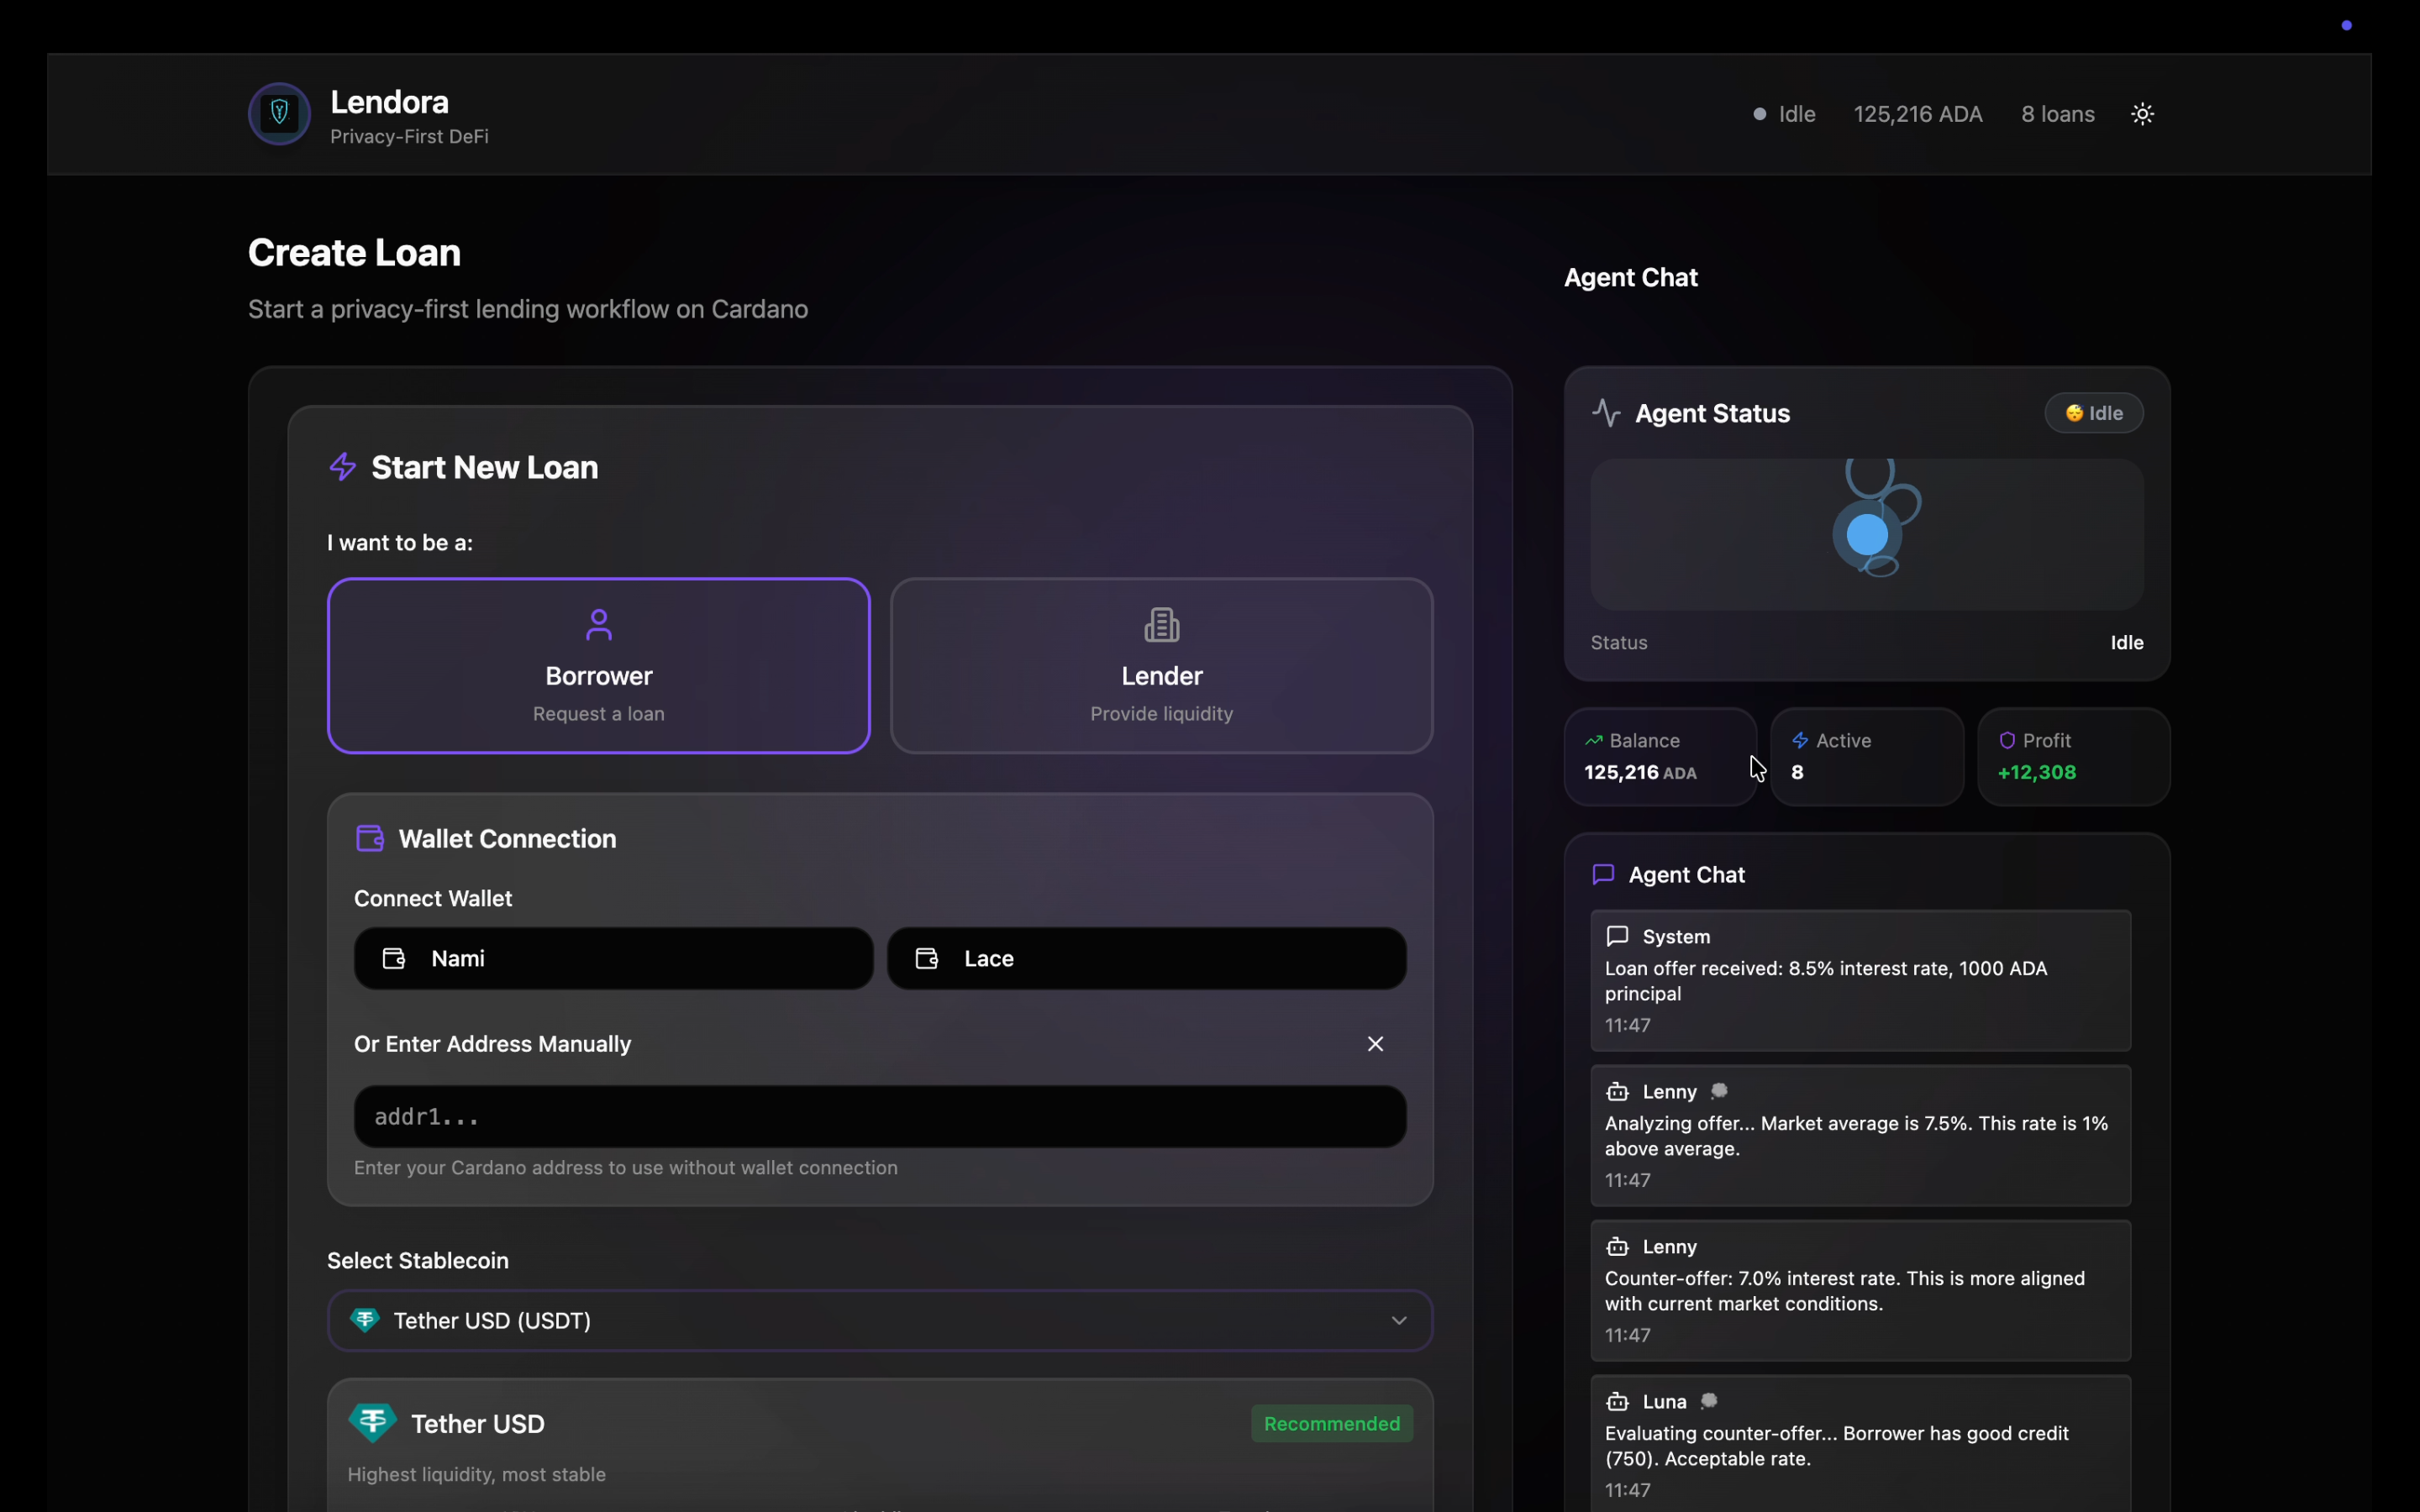Viewport: 2420px width, 1512px height.
Task: Connect the Lace wallet
Action: pos(1146,958)
